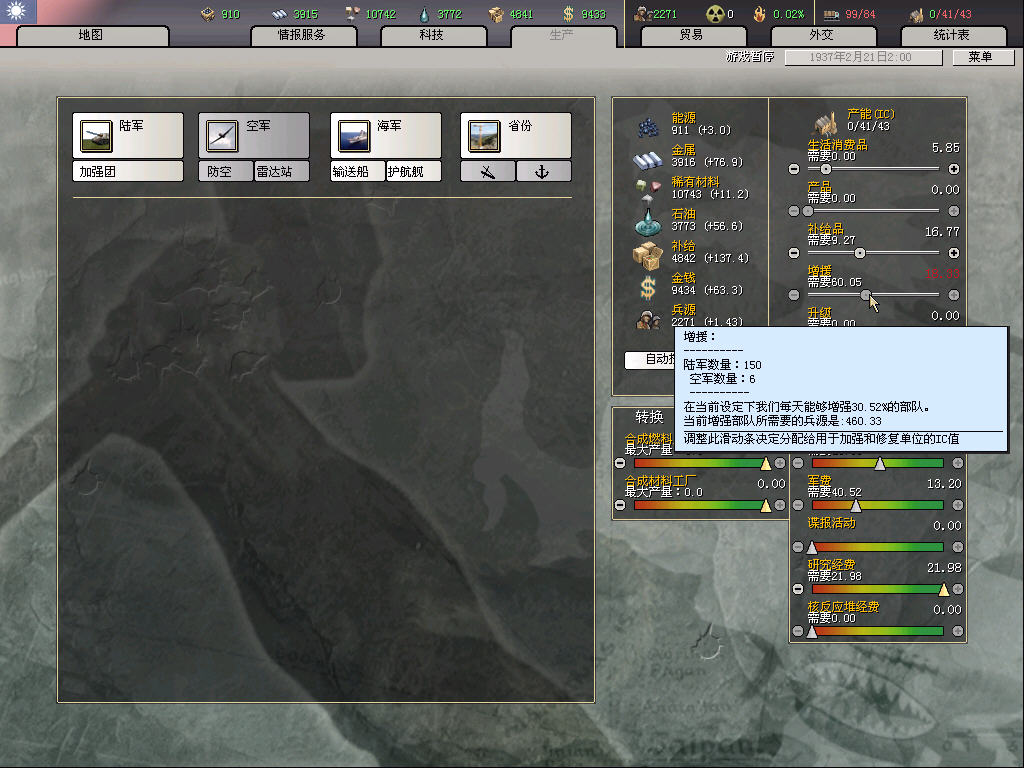Open the 菜单 button
The width and height of the screenshot is (1024, 768).
point(983,57)
